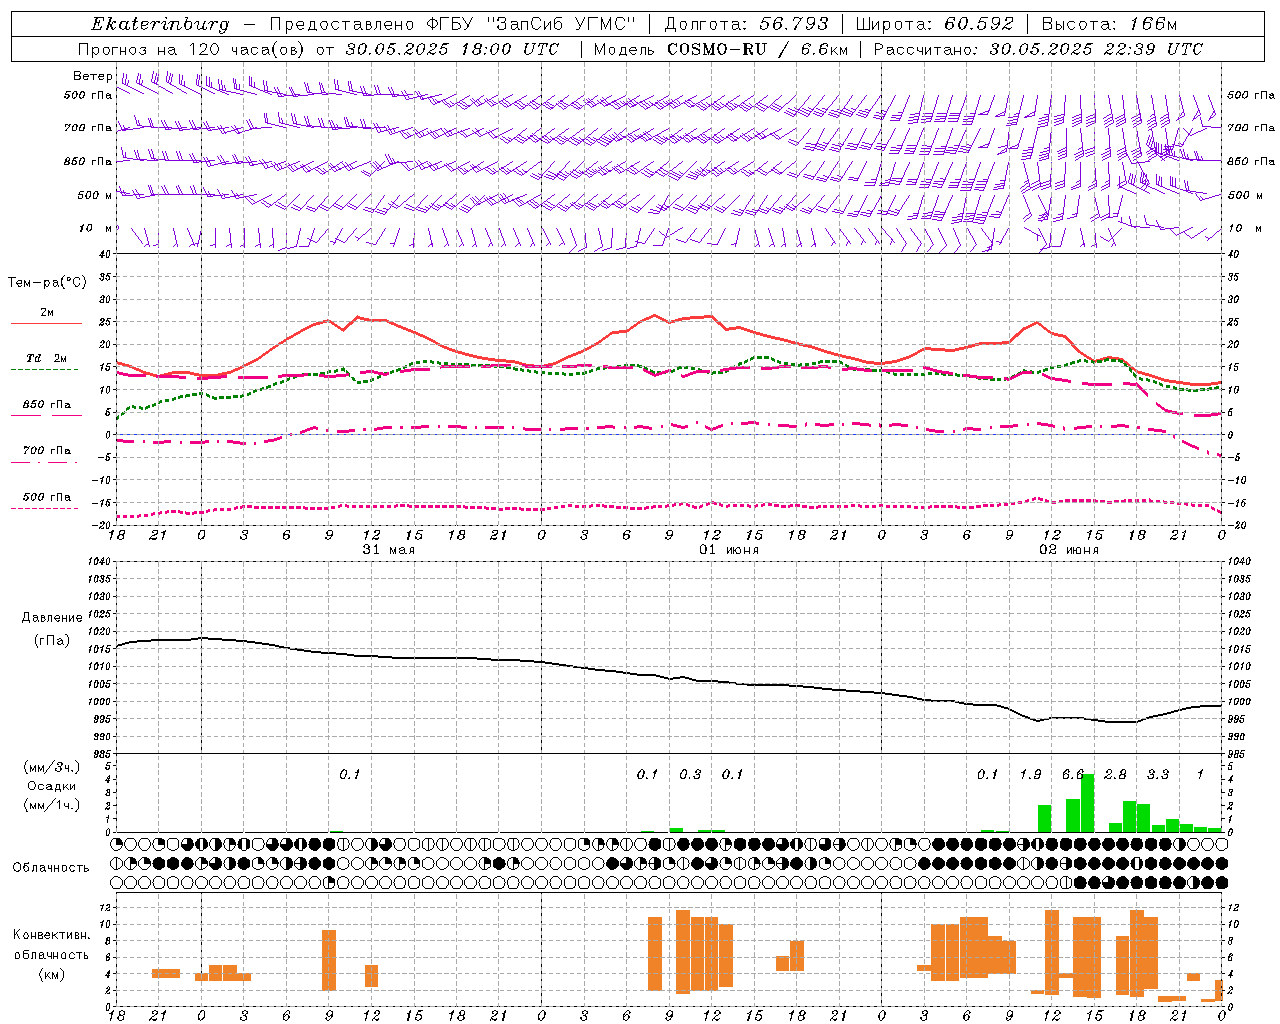Click the 'Ветер' wind panel label
This screenshot has width=1280, height=1024.
click(x=92, y=76)
